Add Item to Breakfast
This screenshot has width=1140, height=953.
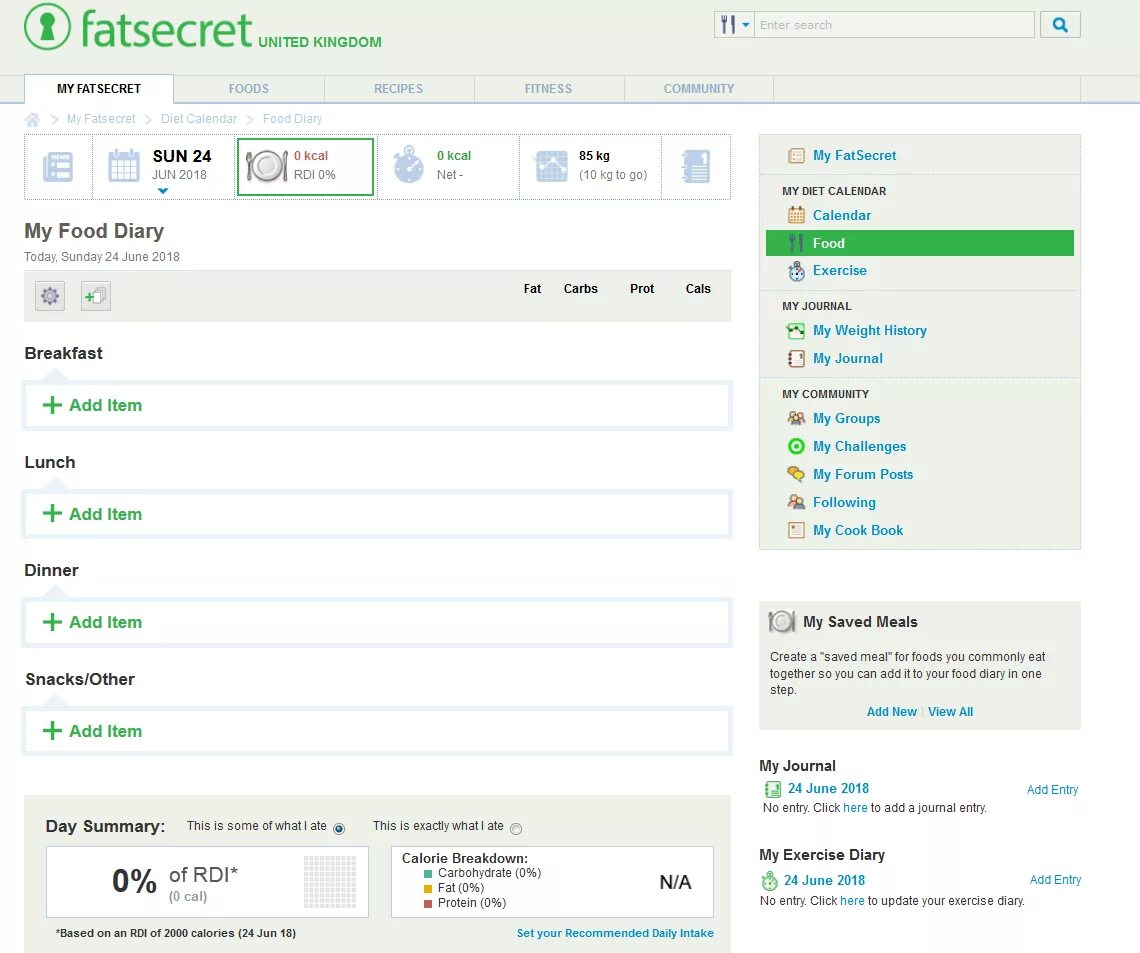tap(377, 406)
